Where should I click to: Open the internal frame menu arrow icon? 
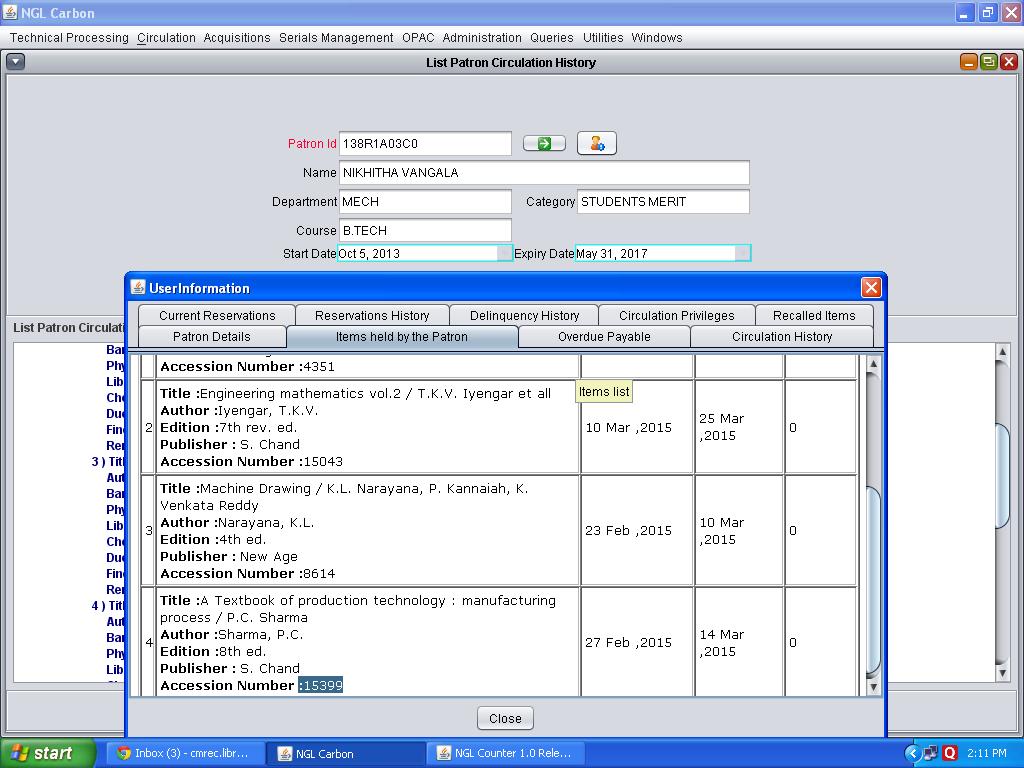(x=16, y=62)
